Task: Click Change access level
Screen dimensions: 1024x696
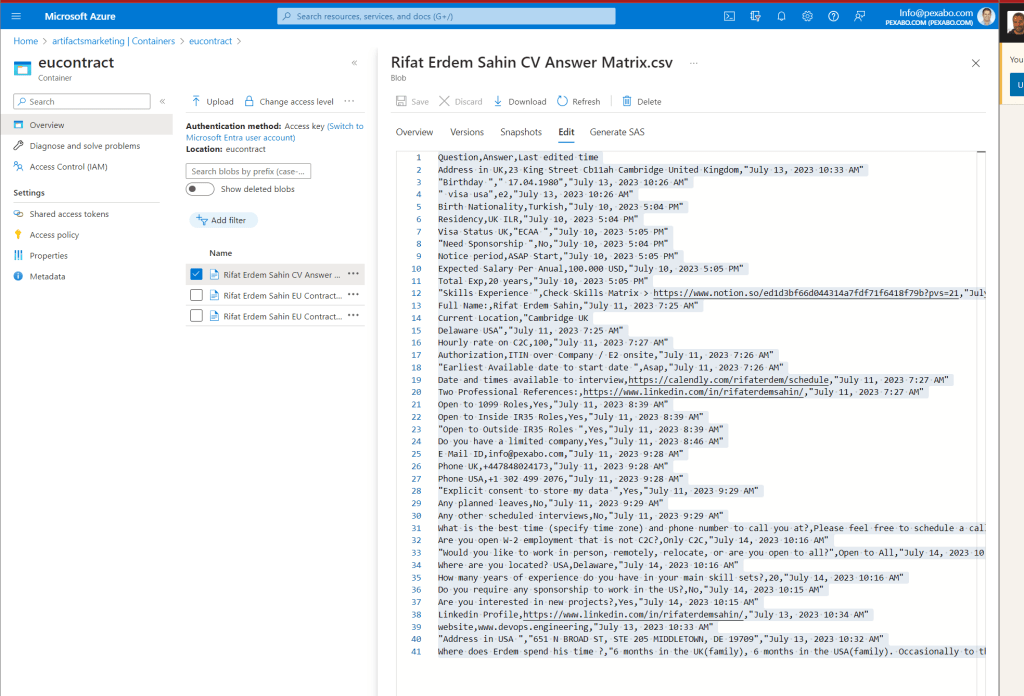Action: tap(289, 101)
